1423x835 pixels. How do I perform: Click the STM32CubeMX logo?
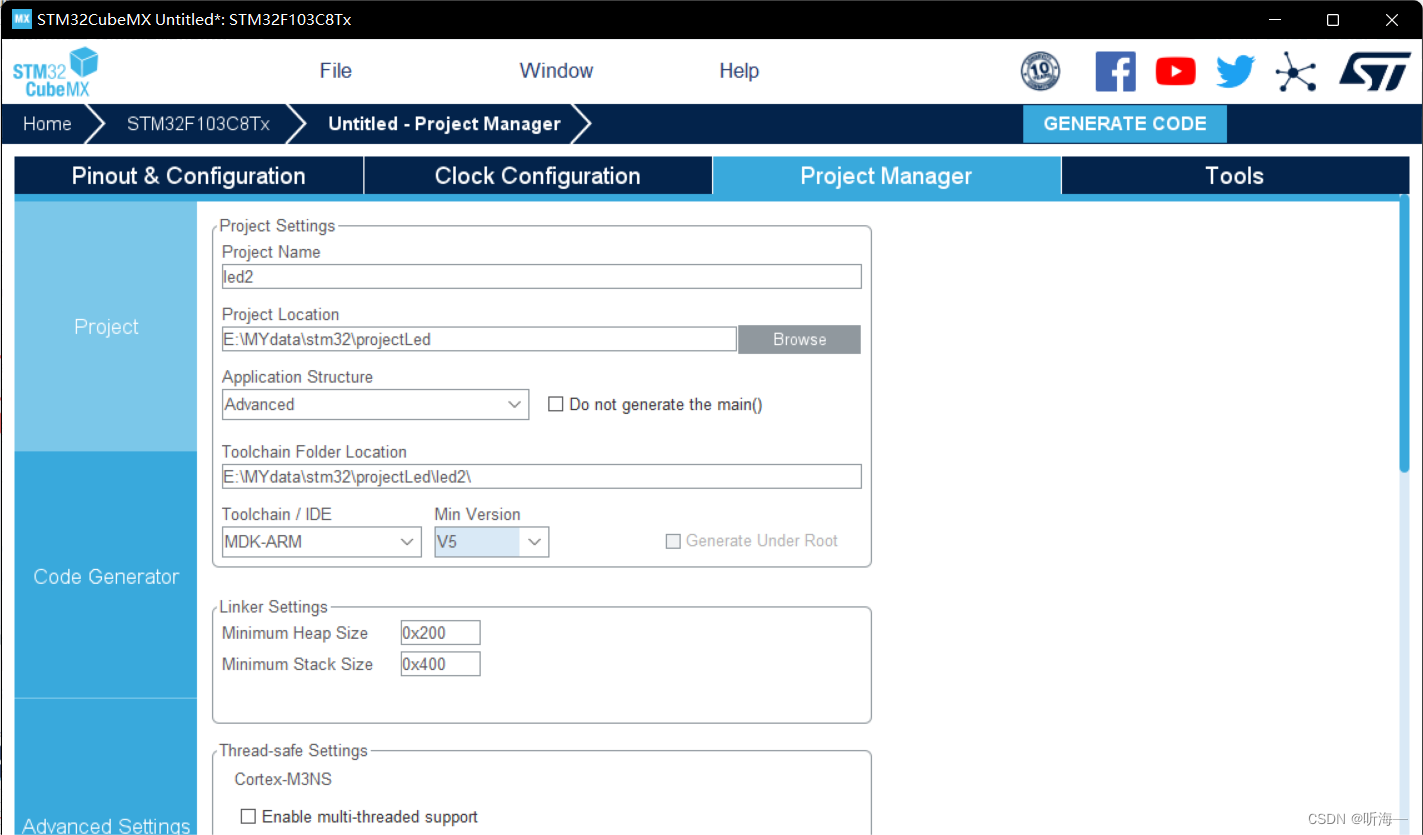click(x=55, y=71)
